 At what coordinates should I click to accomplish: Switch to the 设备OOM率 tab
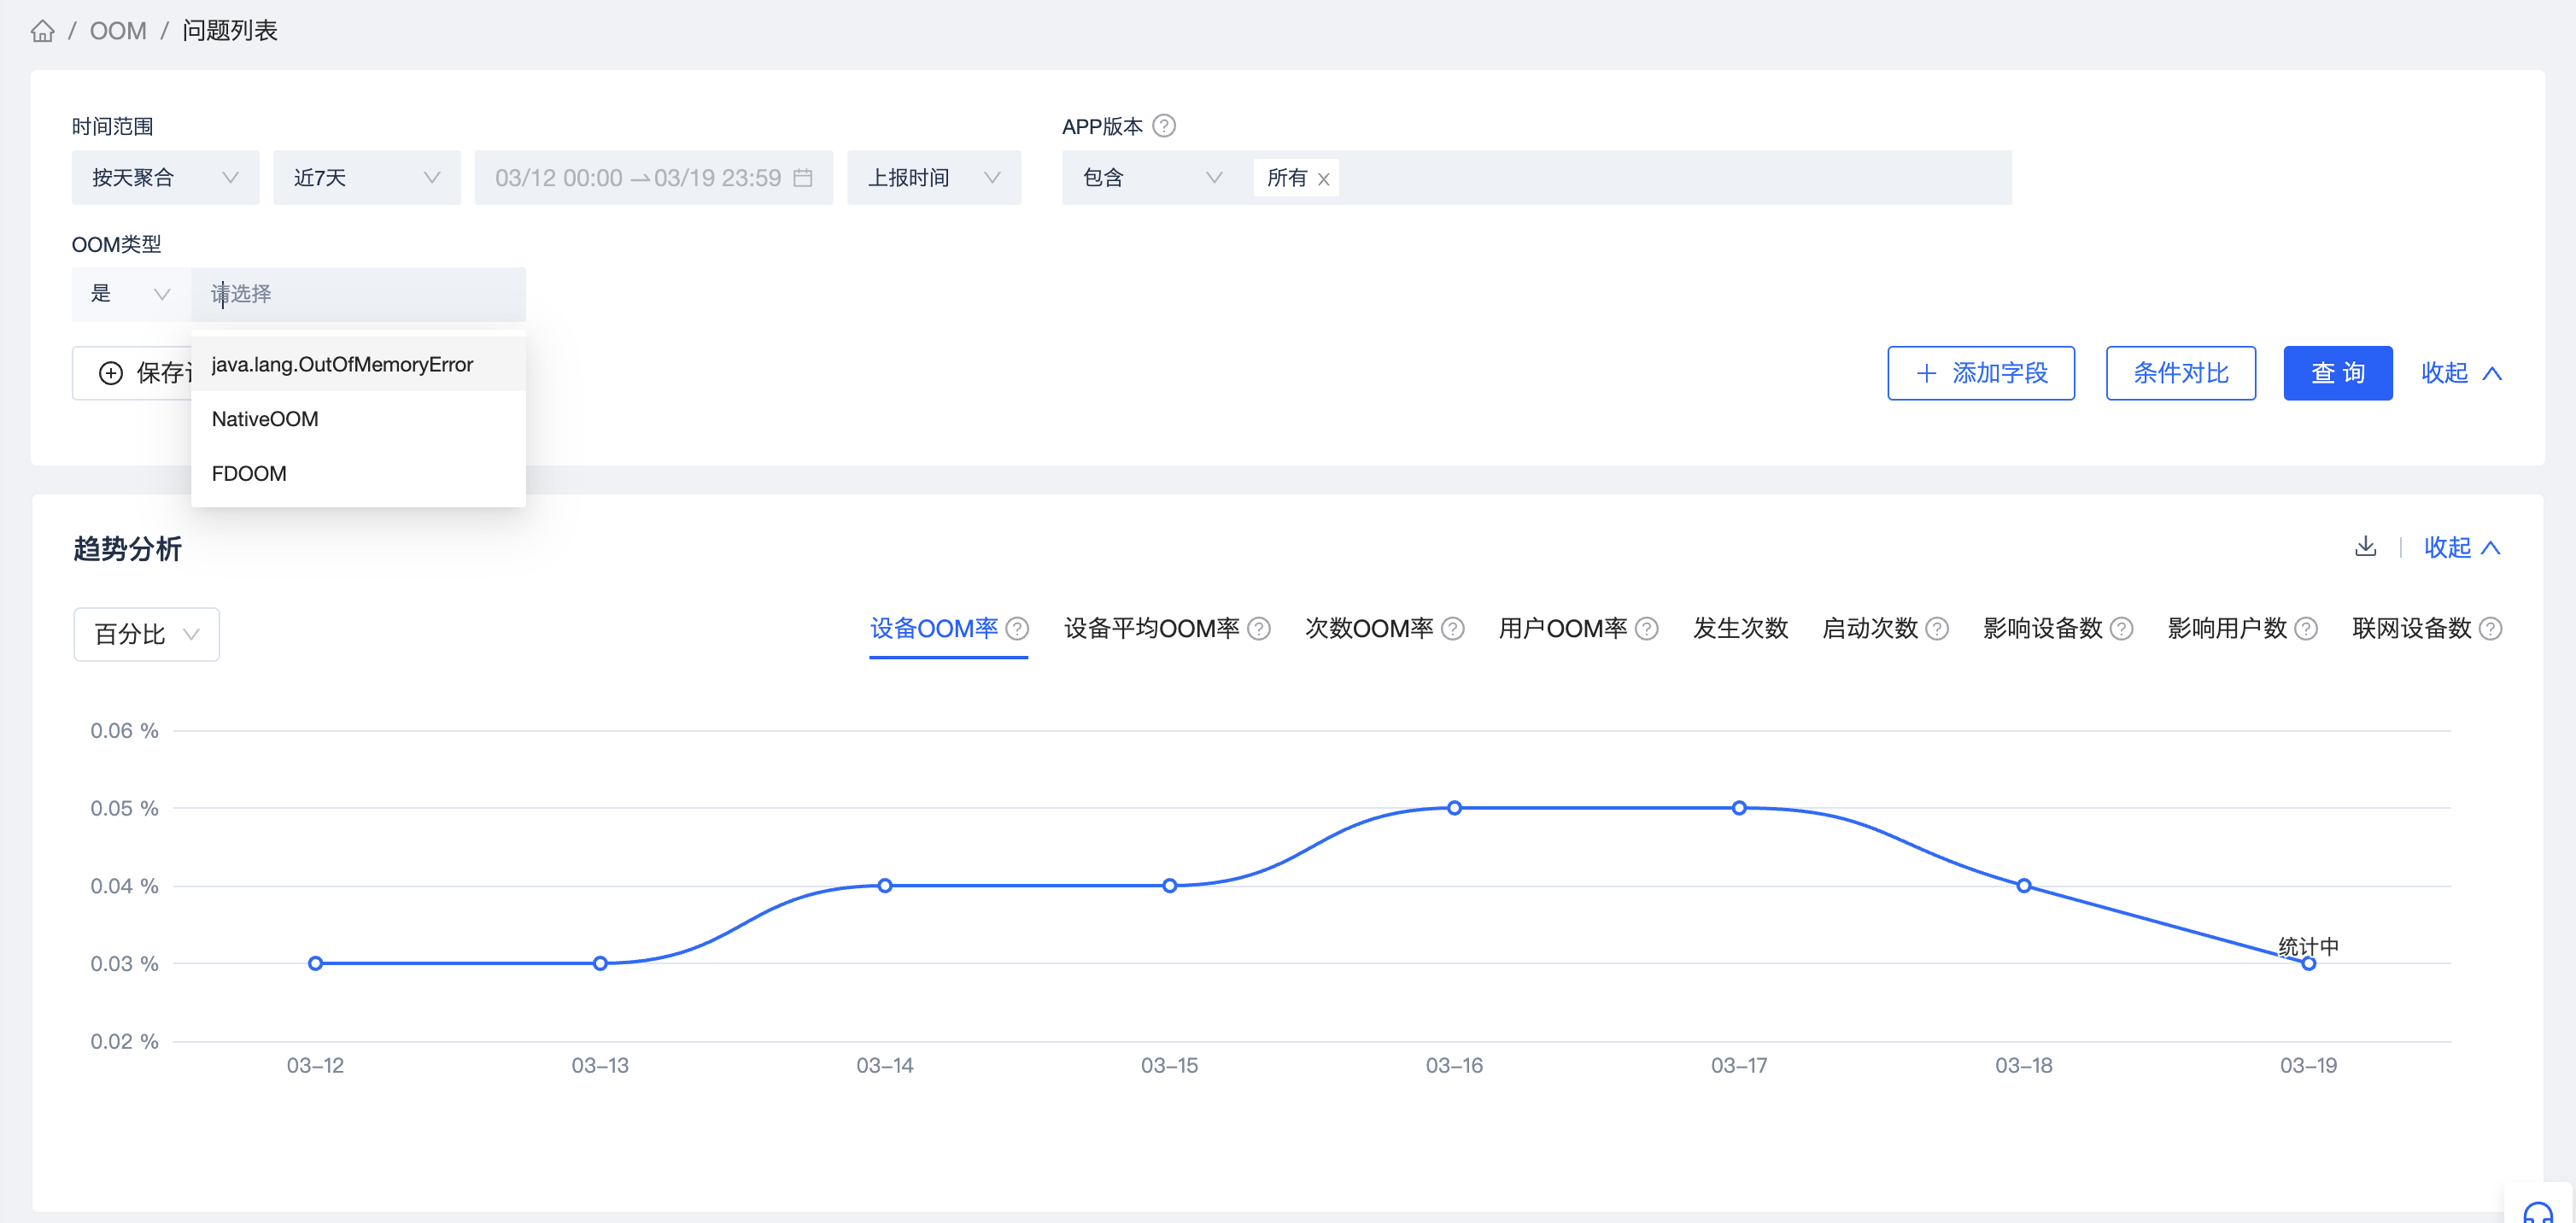(x=934, y=628)
